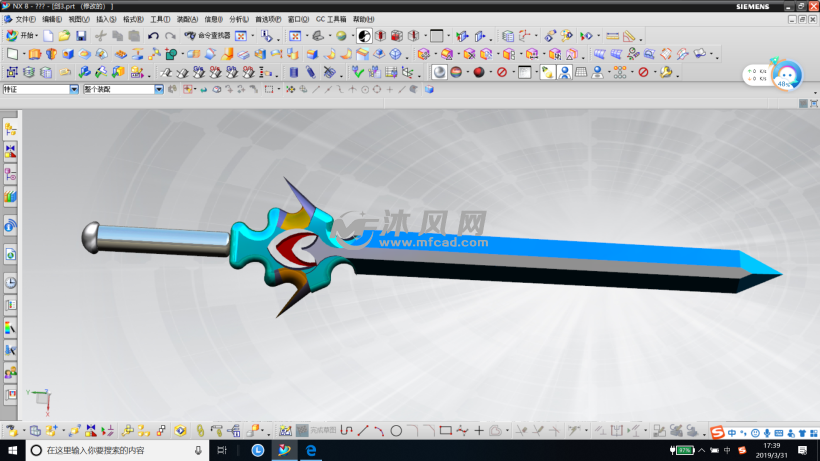Click the Measure Distance ruler icon
The image size is (820, 461).
coord(612,36)
